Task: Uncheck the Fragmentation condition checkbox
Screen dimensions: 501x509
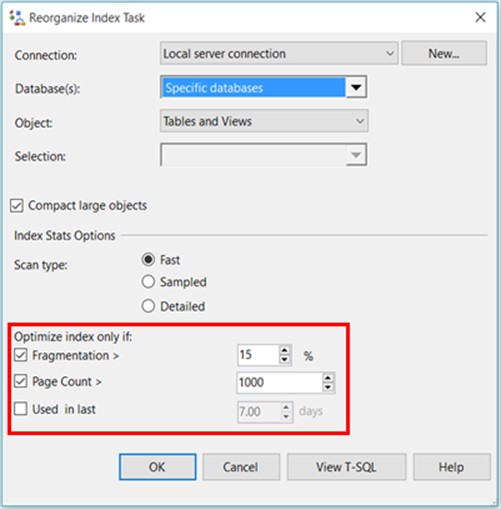Action: point(21,355)
